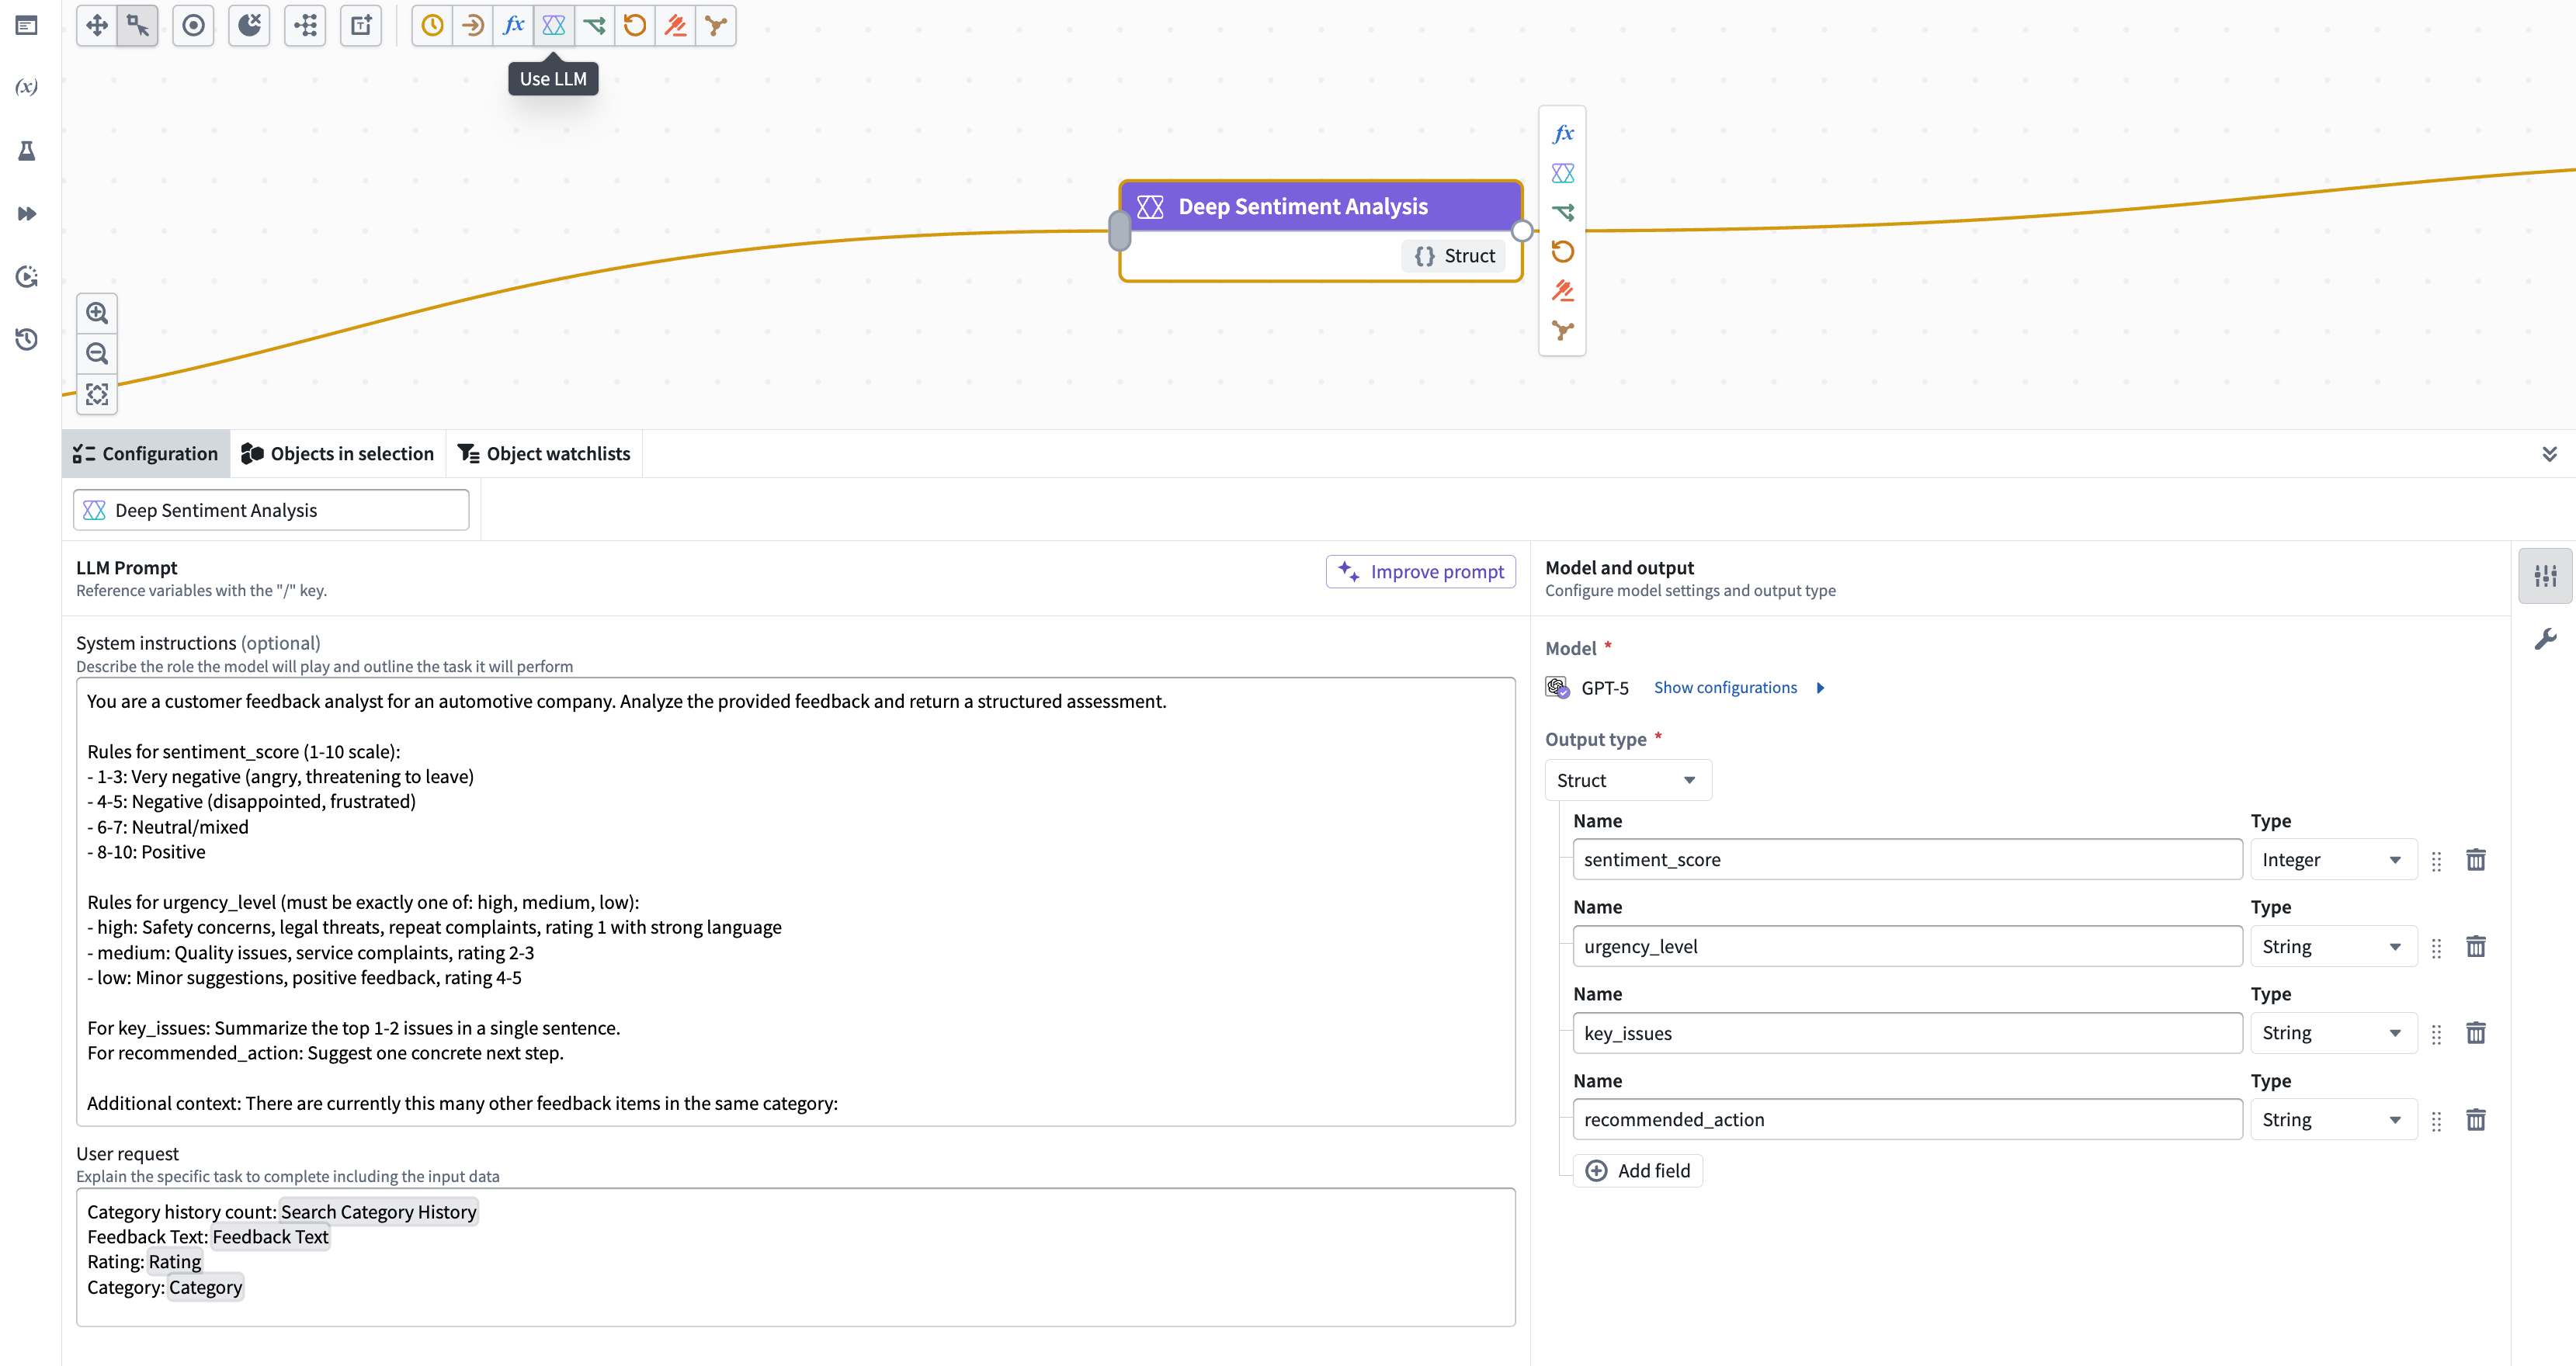Click the Use LLM toolbar icon
The width and height of the screenshot is (2576, 1366).
point(554,25)
